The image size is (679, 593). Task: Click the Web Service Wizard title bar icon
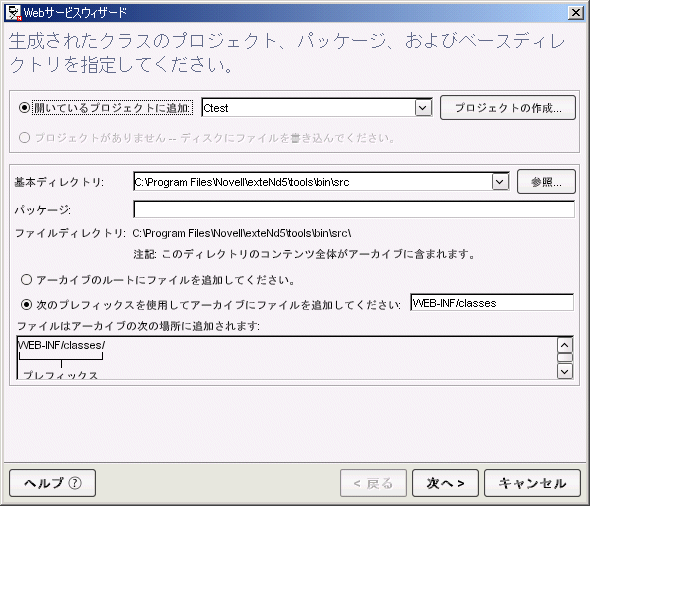pos(13,13)
